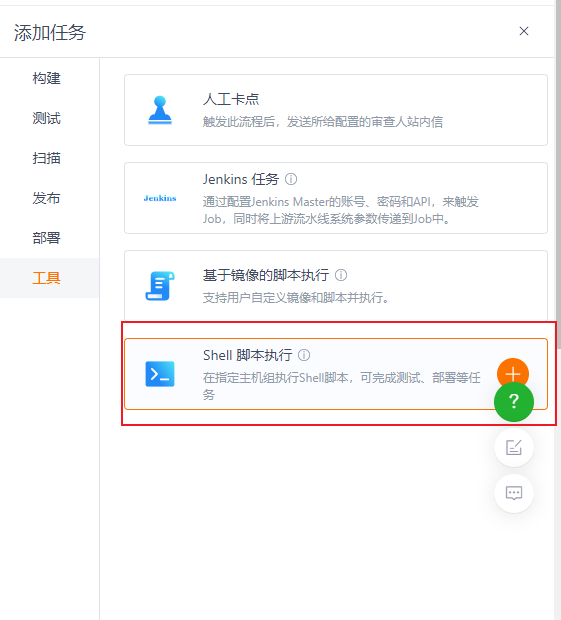The width and height of the screenshot is (561, 620).
Task: Choose the Jenkins 任务 description text
Action: [341, 210]
